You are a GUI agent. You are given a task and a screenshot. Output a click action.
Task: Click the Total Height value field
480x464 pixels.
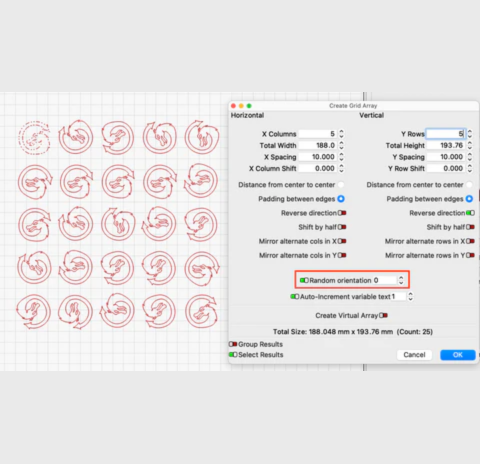pyautogui.click(x=446, y=145)
